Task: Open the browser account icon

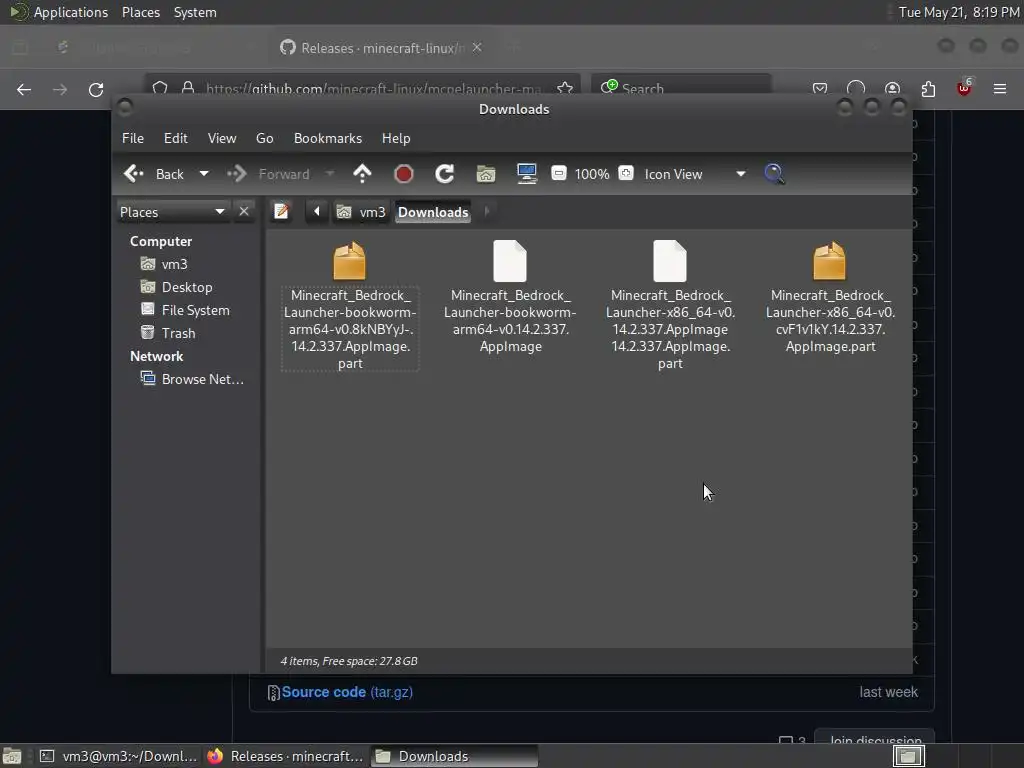Action: click(892, 89)
